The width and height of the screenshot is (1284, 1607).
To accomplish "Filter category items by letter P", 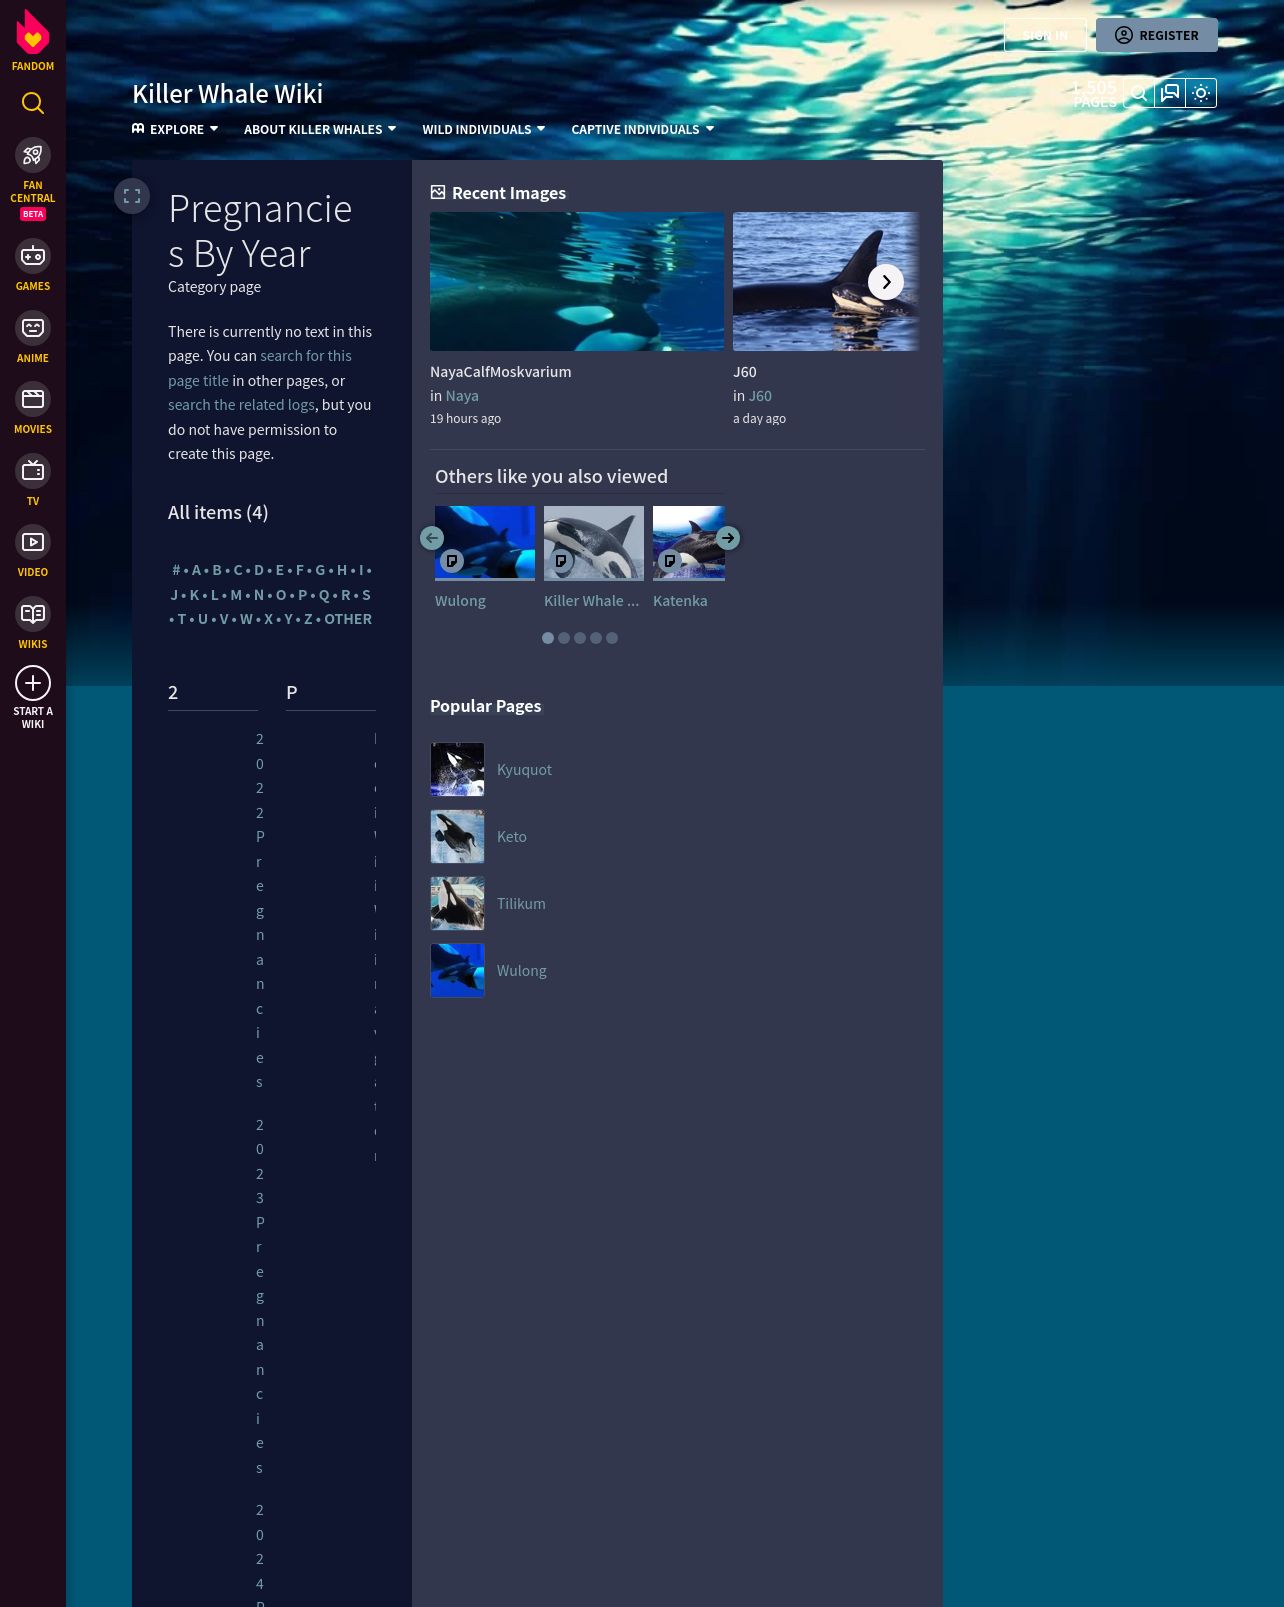I will 303,595.
